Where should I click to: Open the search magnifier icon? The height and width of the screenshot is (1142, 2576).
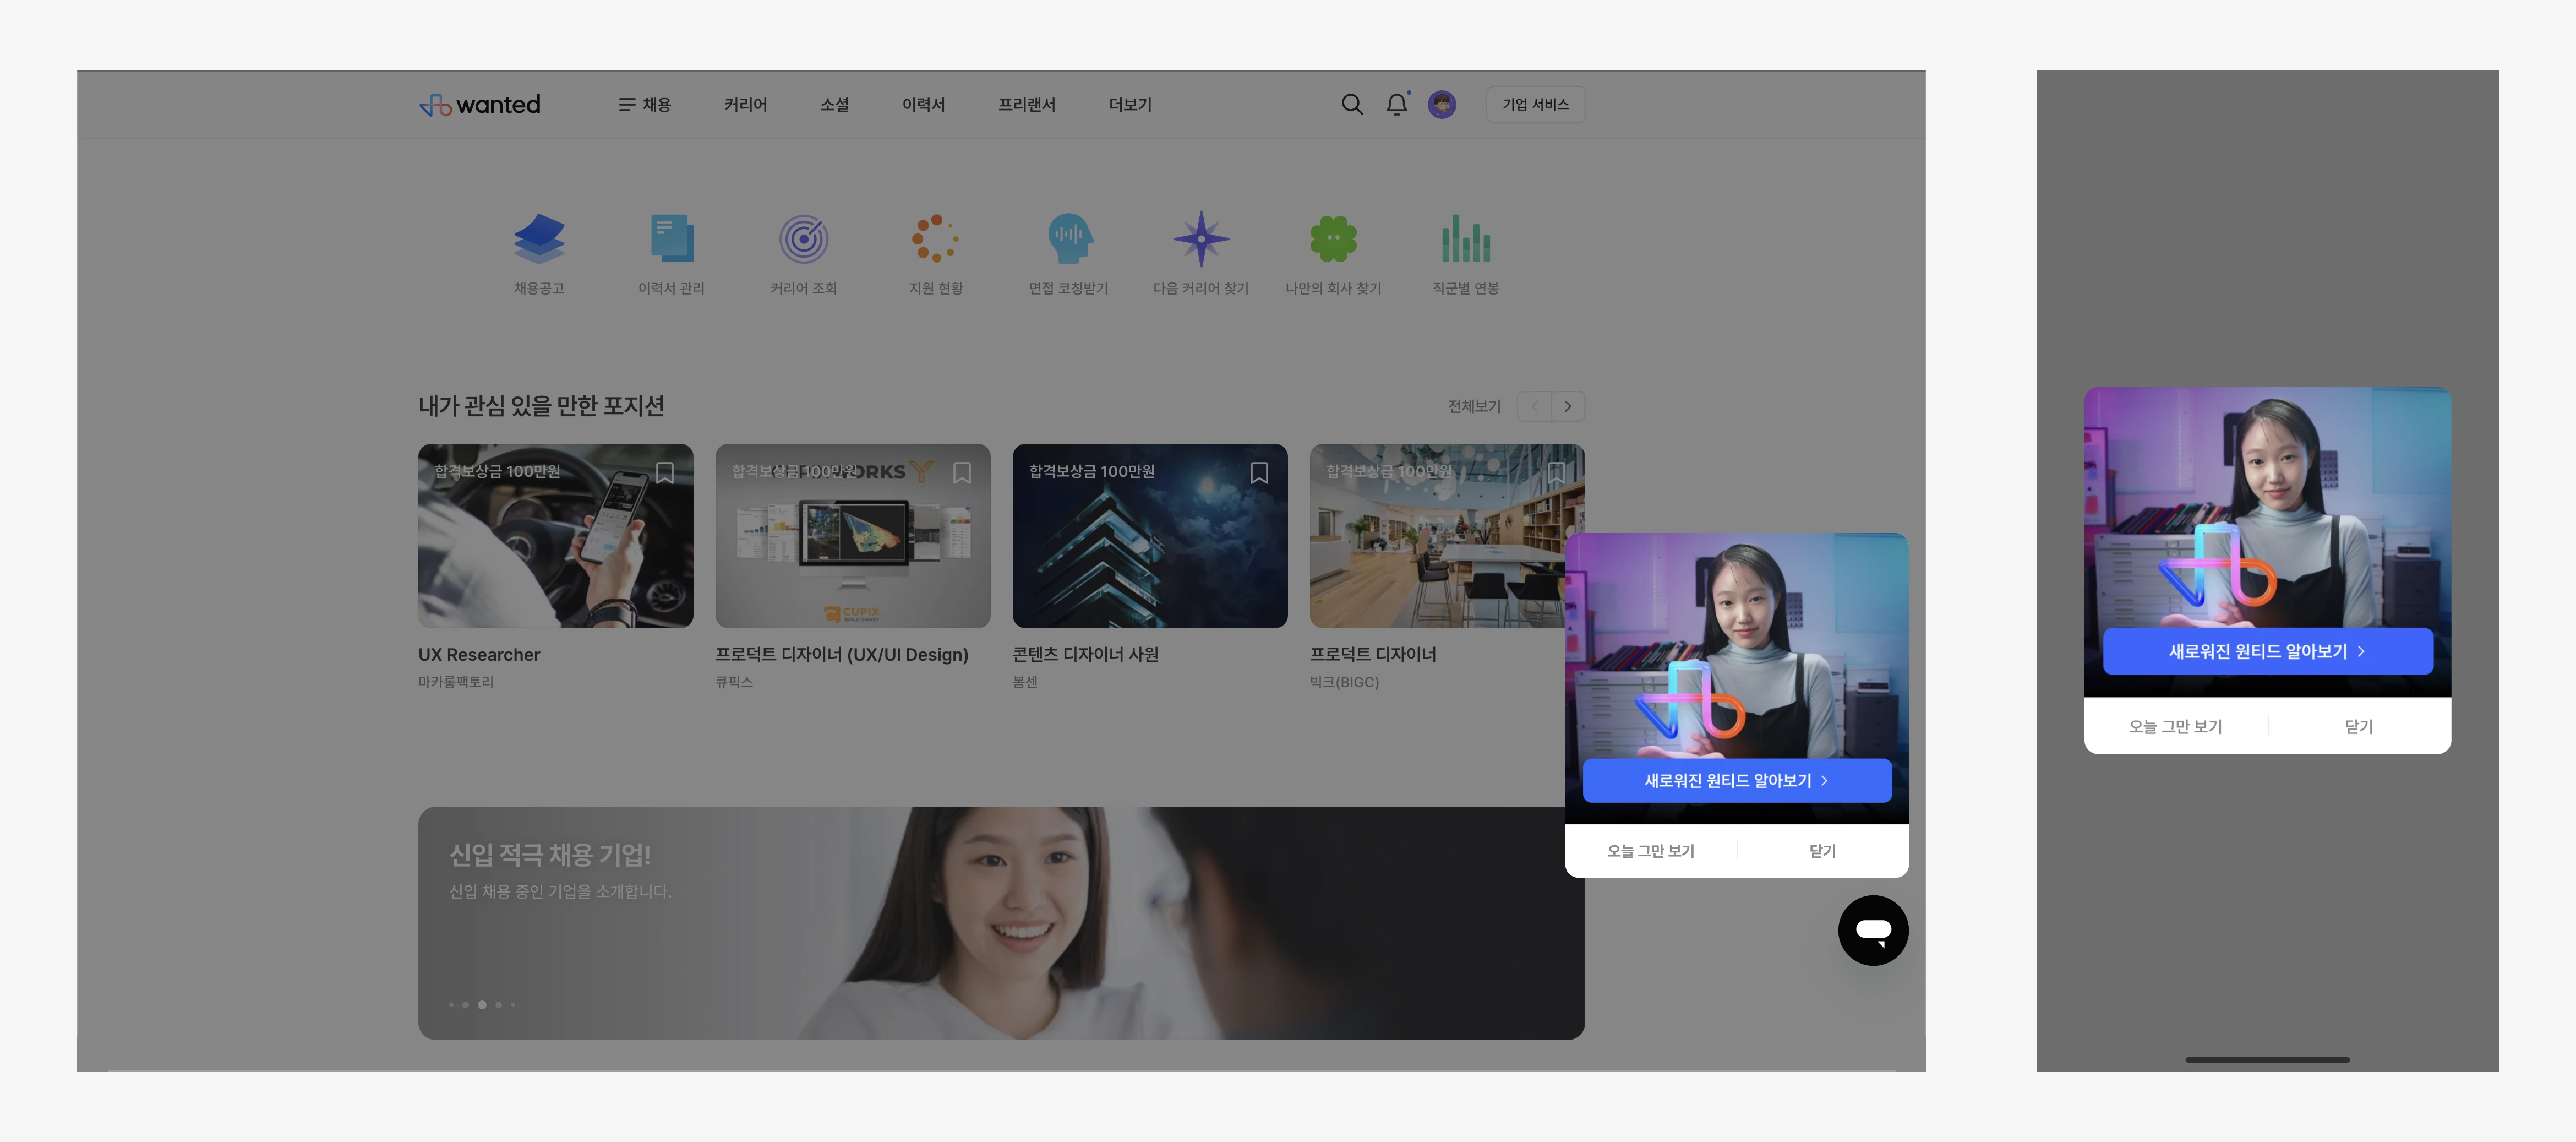[1352, 104]
